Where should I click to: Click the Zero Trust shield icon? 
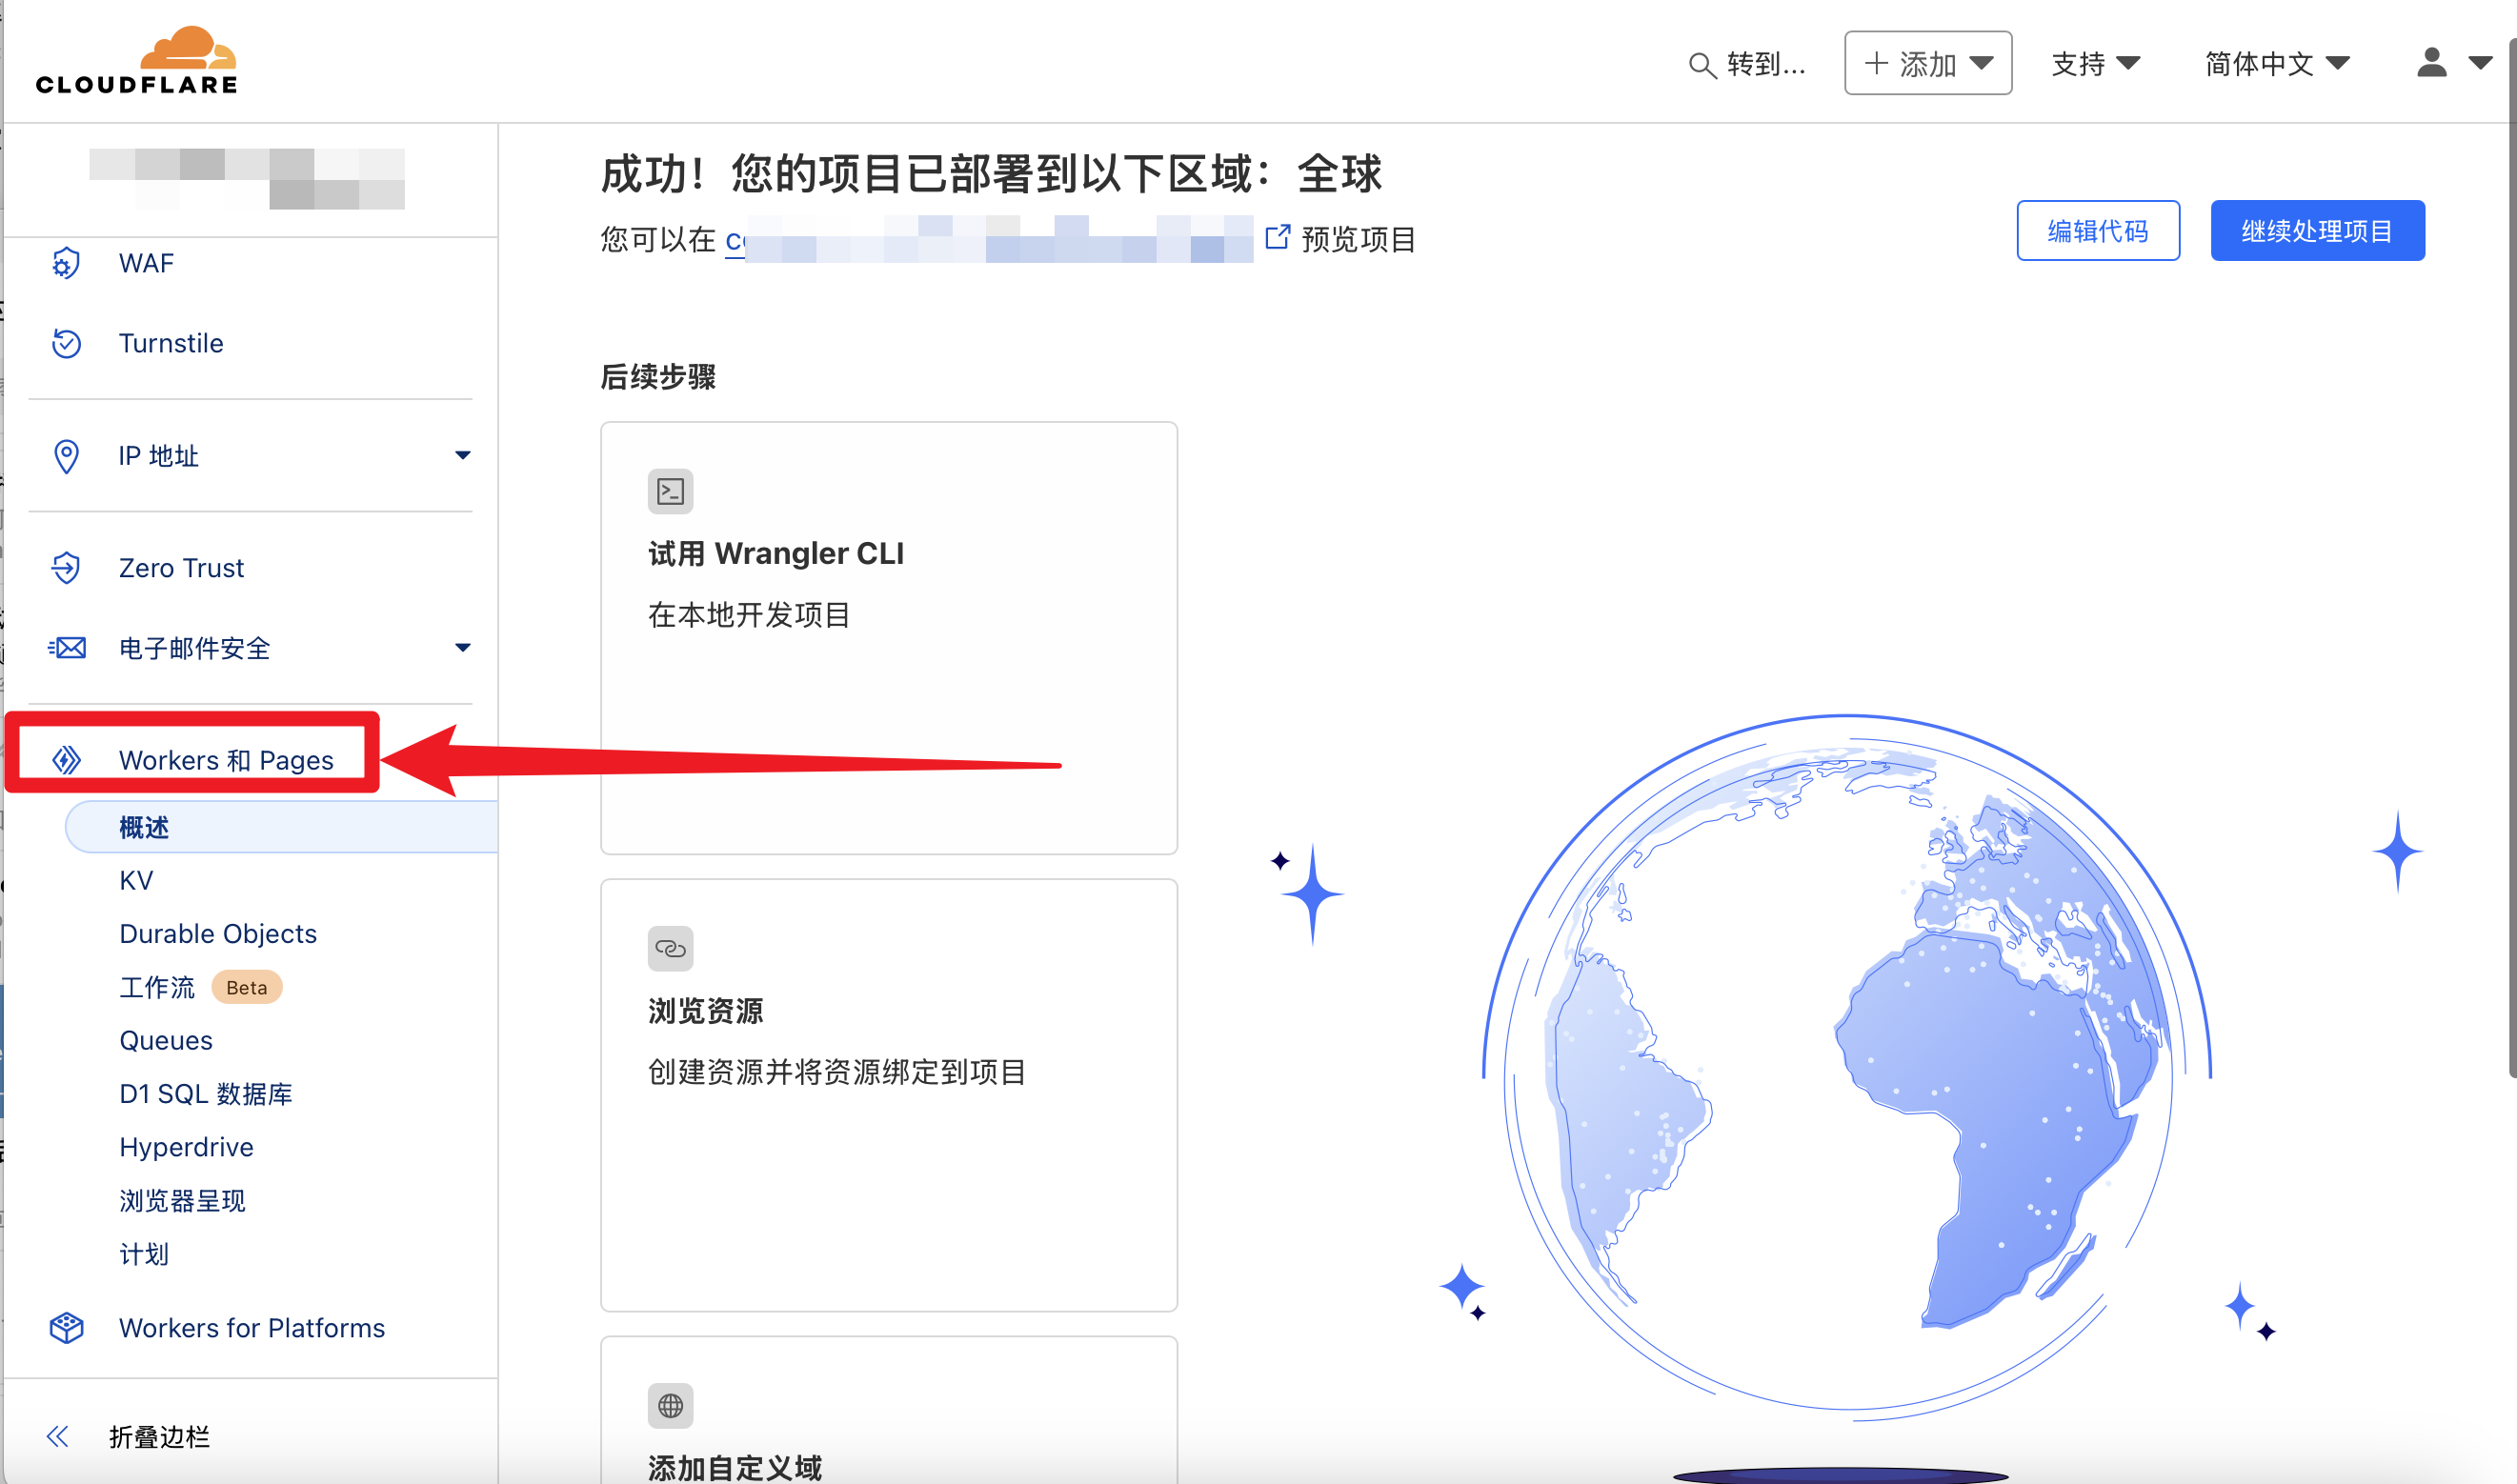tap(66, 568)
